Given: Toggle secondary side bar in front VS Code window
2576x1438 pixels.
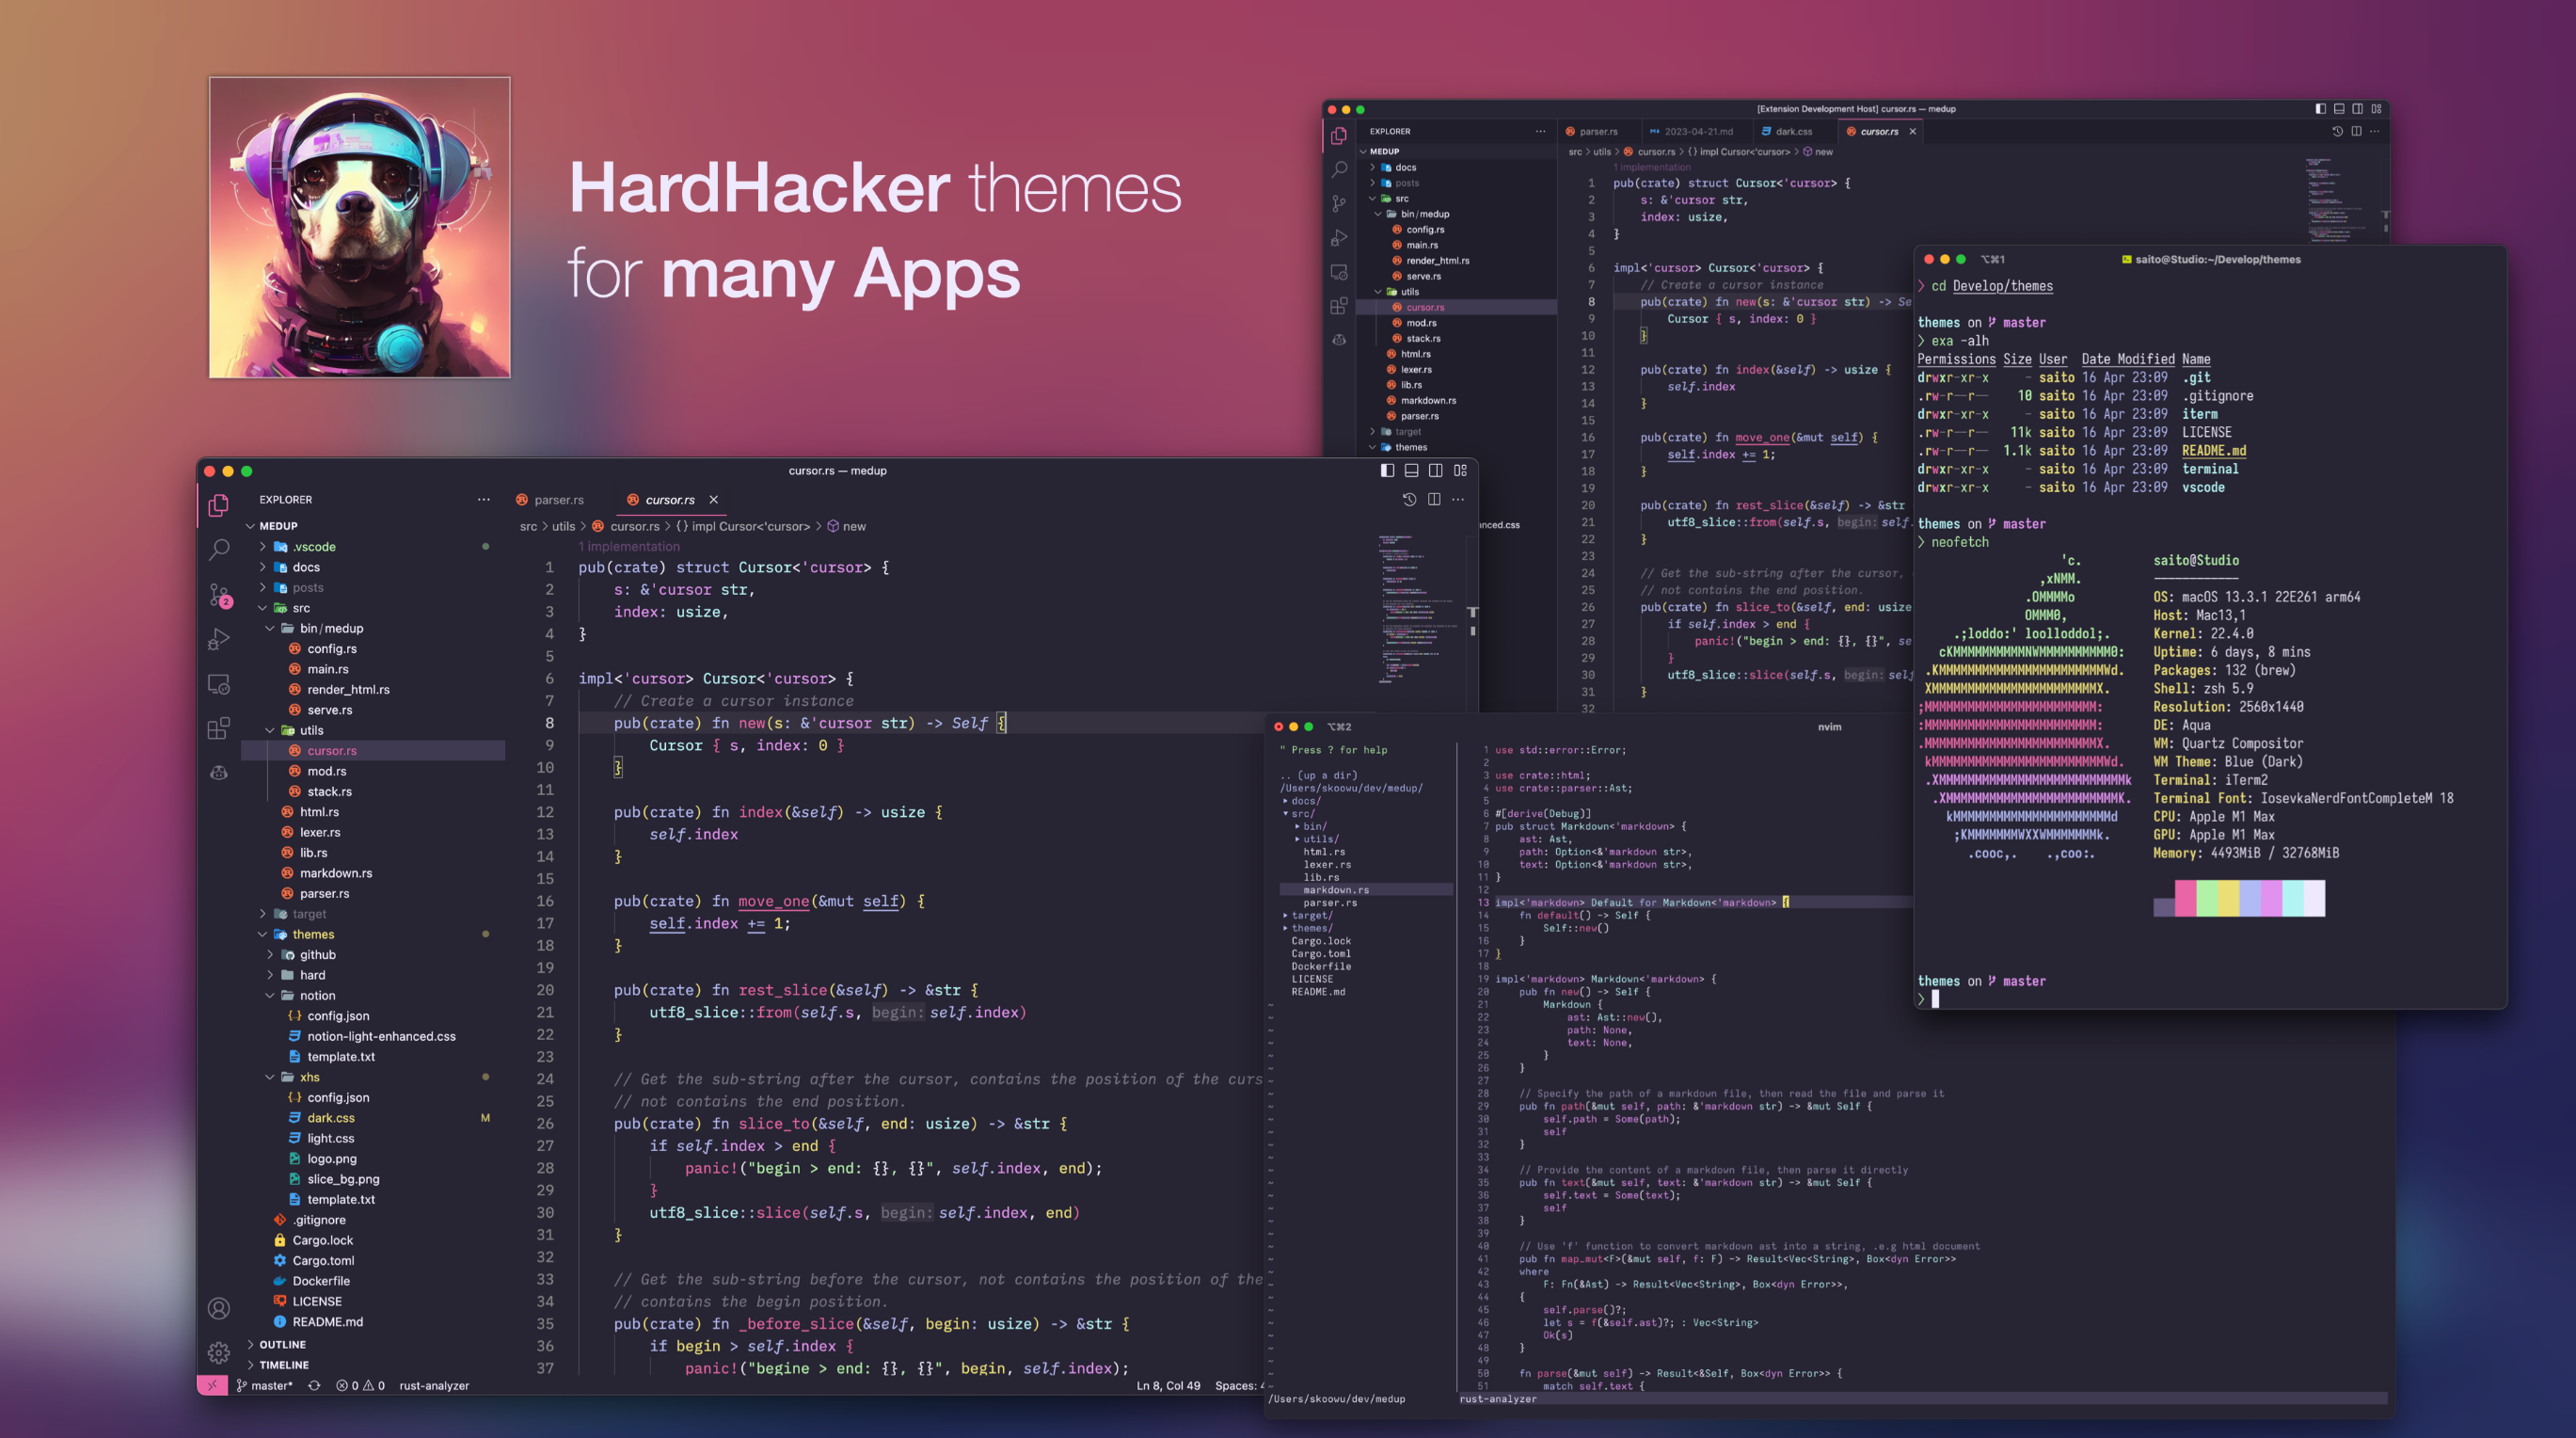Looking at the screenshot, I should coord(1435,470).
